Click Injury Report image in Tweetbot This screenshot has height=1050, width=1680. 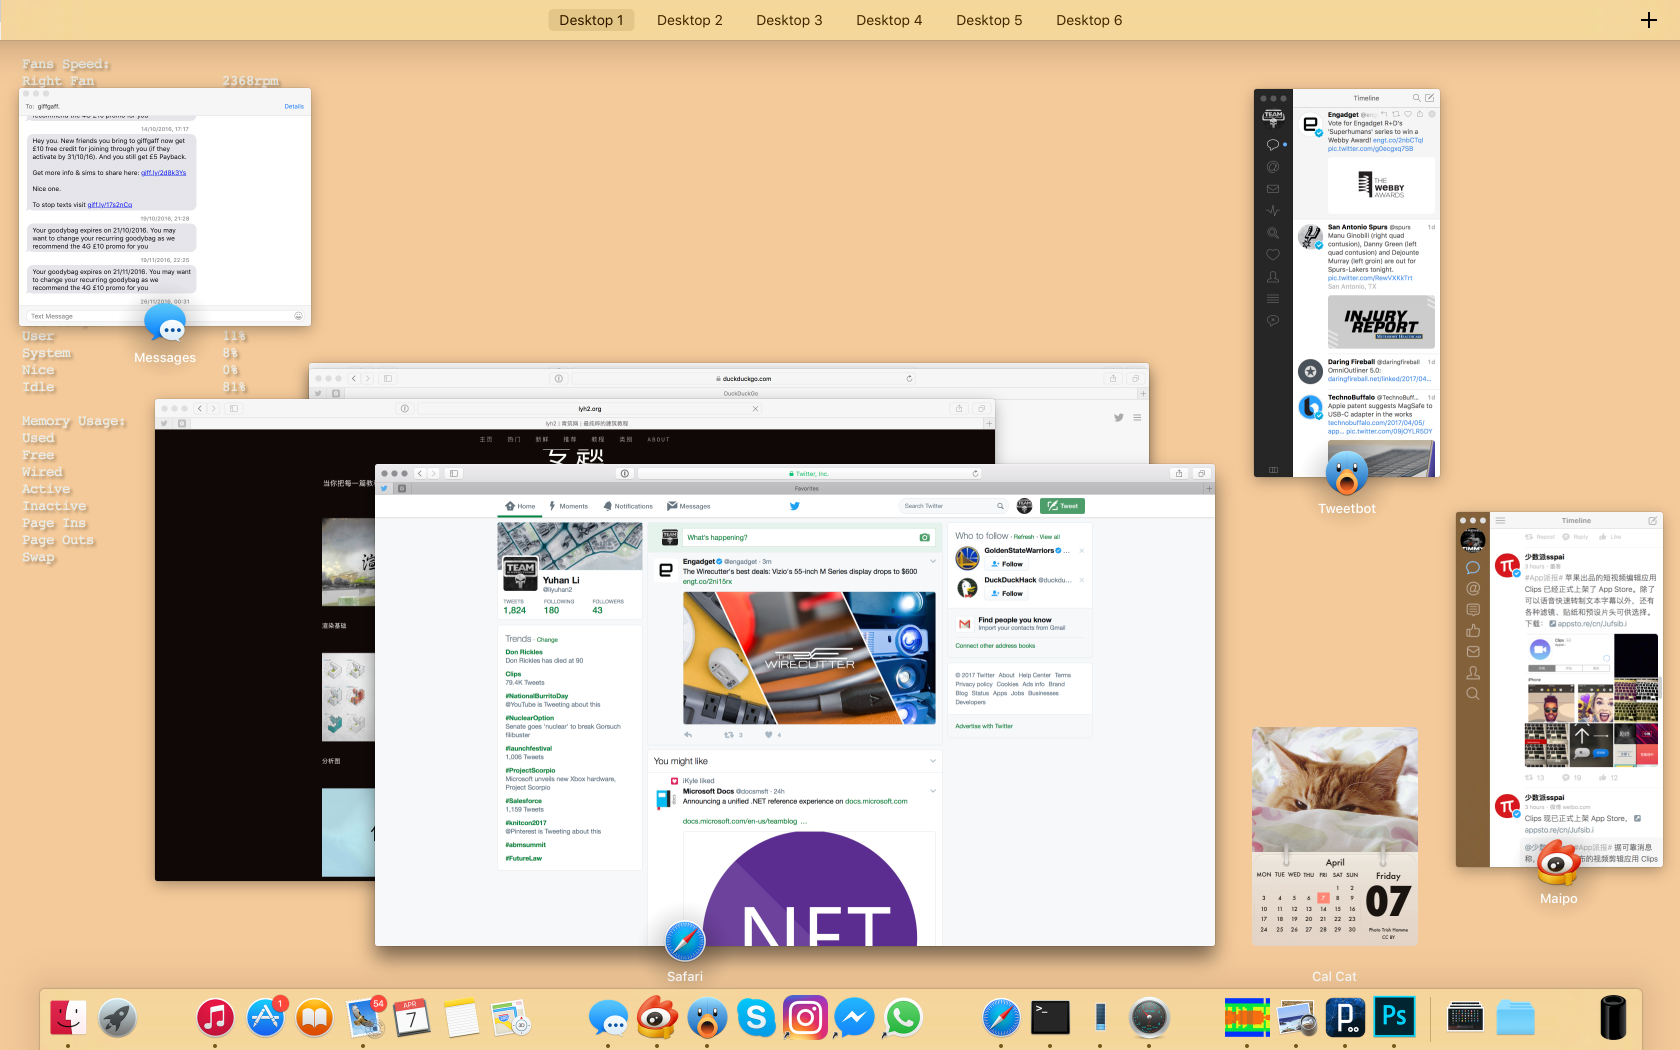(x=1381, y=322)
